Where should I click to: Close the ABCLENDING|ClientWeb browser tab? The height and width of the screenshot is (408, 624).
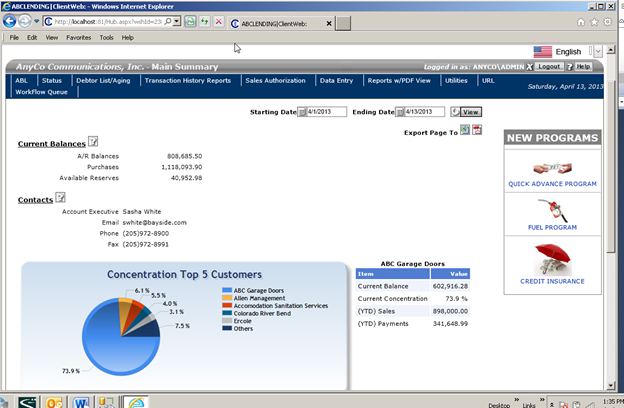[x=329, y=23]
